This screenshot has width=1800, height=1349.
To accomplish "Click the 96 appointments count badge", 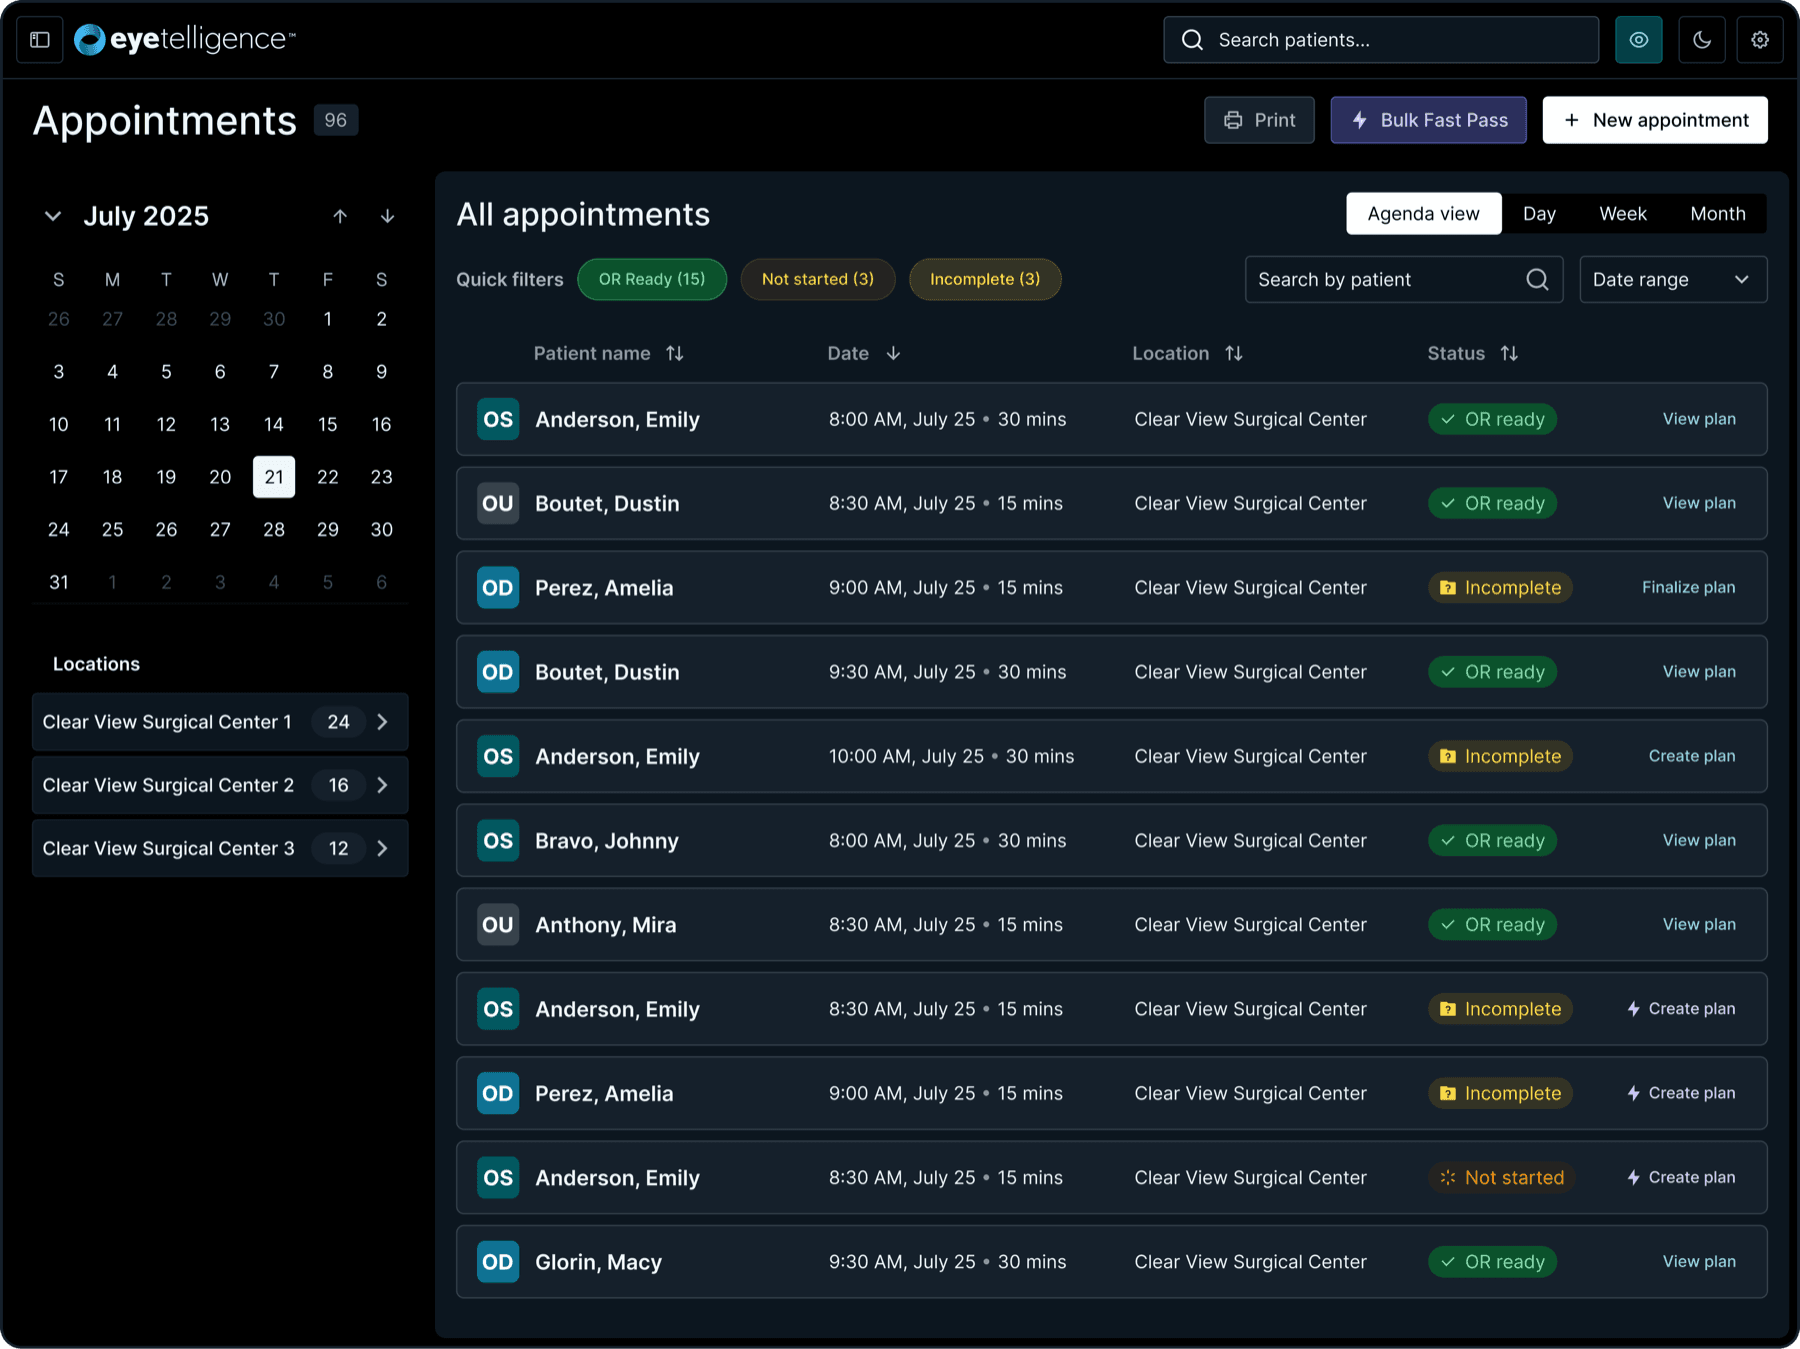I will pos(336,120).
